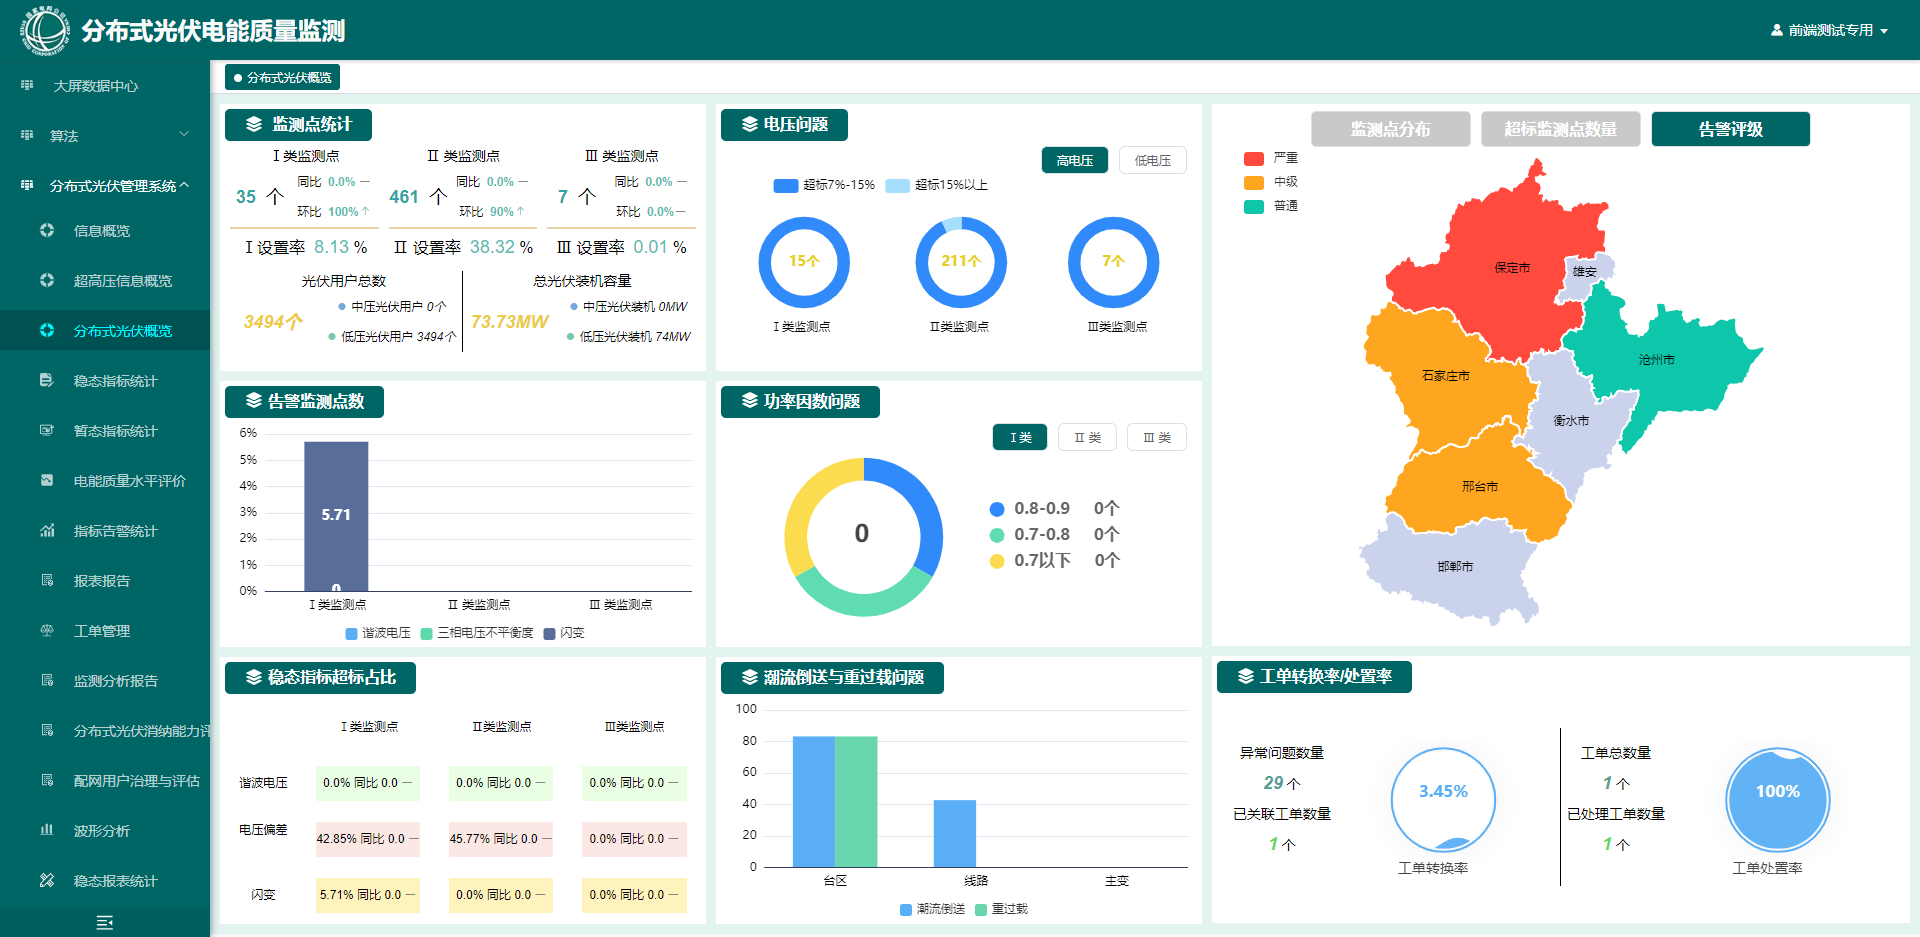Toggle the 重过载 legend series

pos(1002,910)
